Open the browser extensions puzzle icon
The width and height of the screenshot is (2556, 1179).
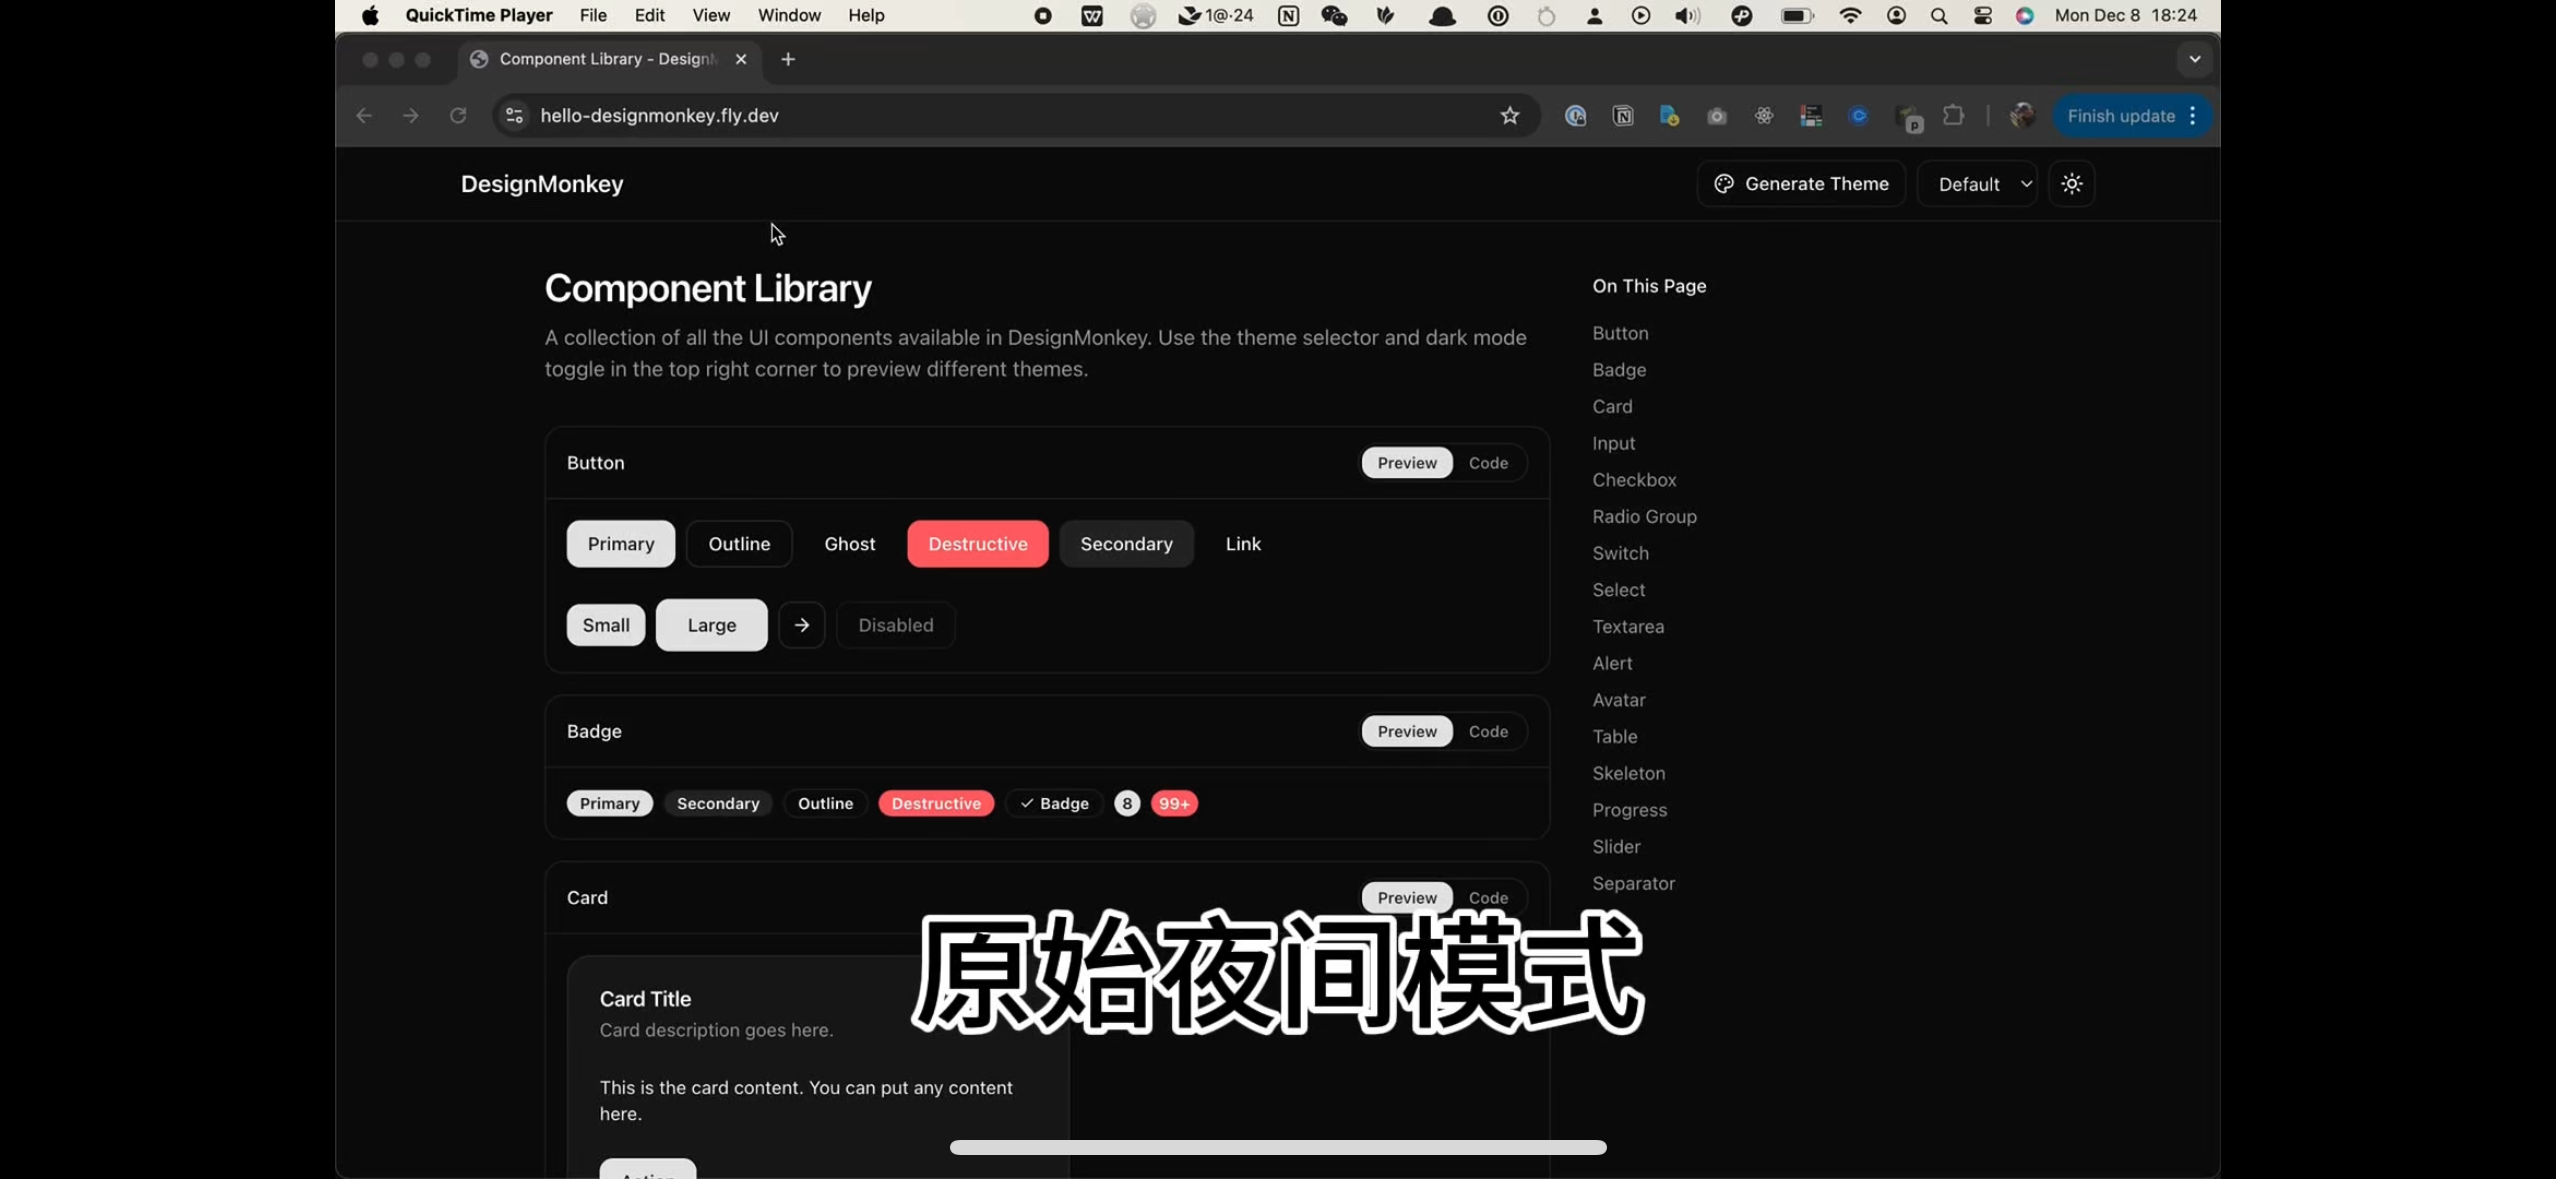coord(1953,116)
